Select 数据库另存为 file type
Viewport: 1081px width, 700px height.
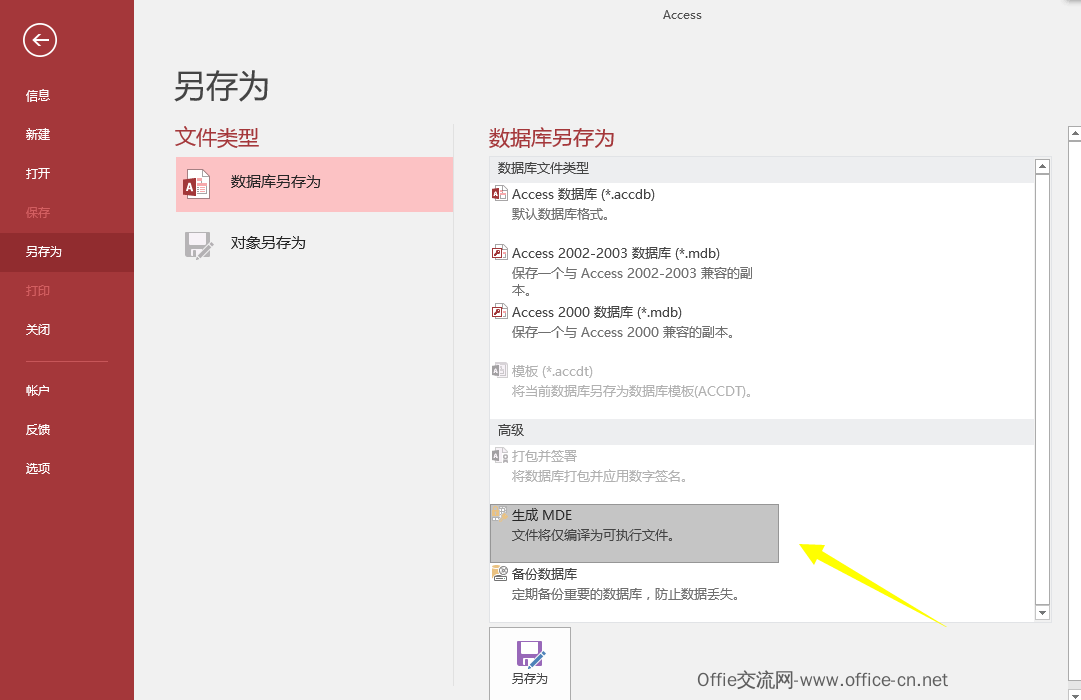314,184
